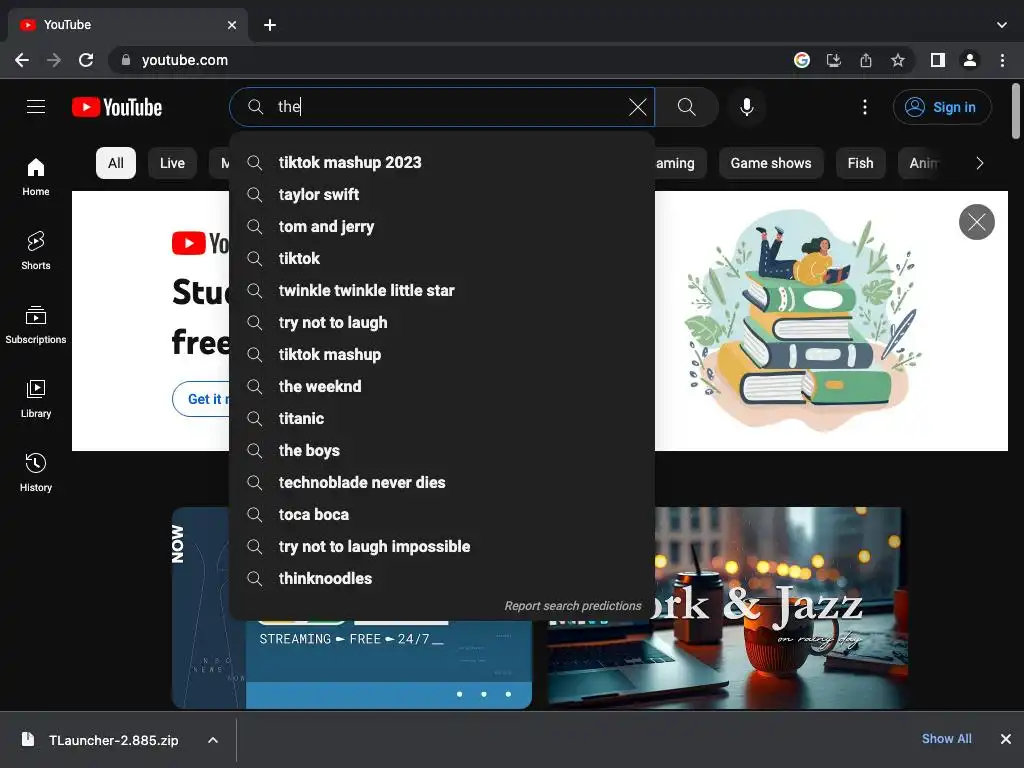Choose suggestion twinkle twinkle little star

click(441, 291)
